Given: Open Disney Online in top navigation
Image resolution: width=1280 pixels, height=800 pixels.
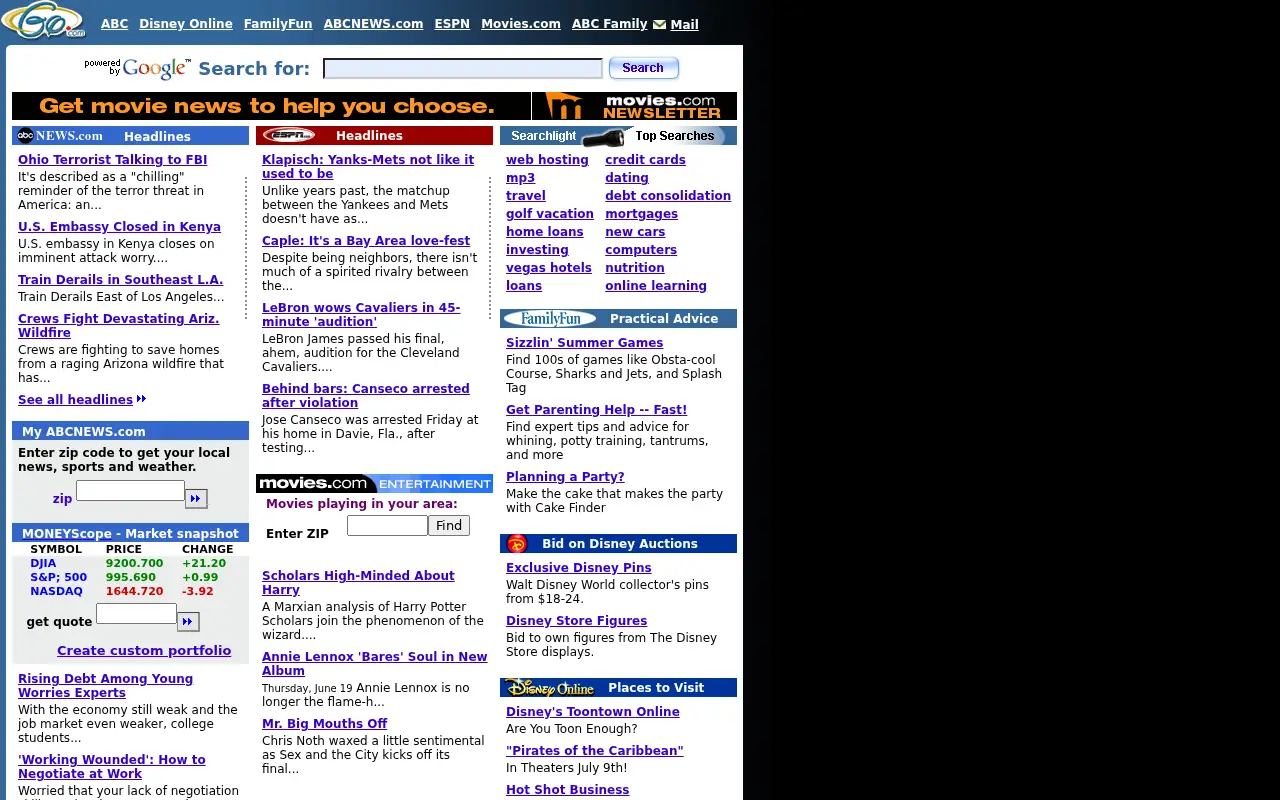Looking at the screenshot, I should (186, 24).
